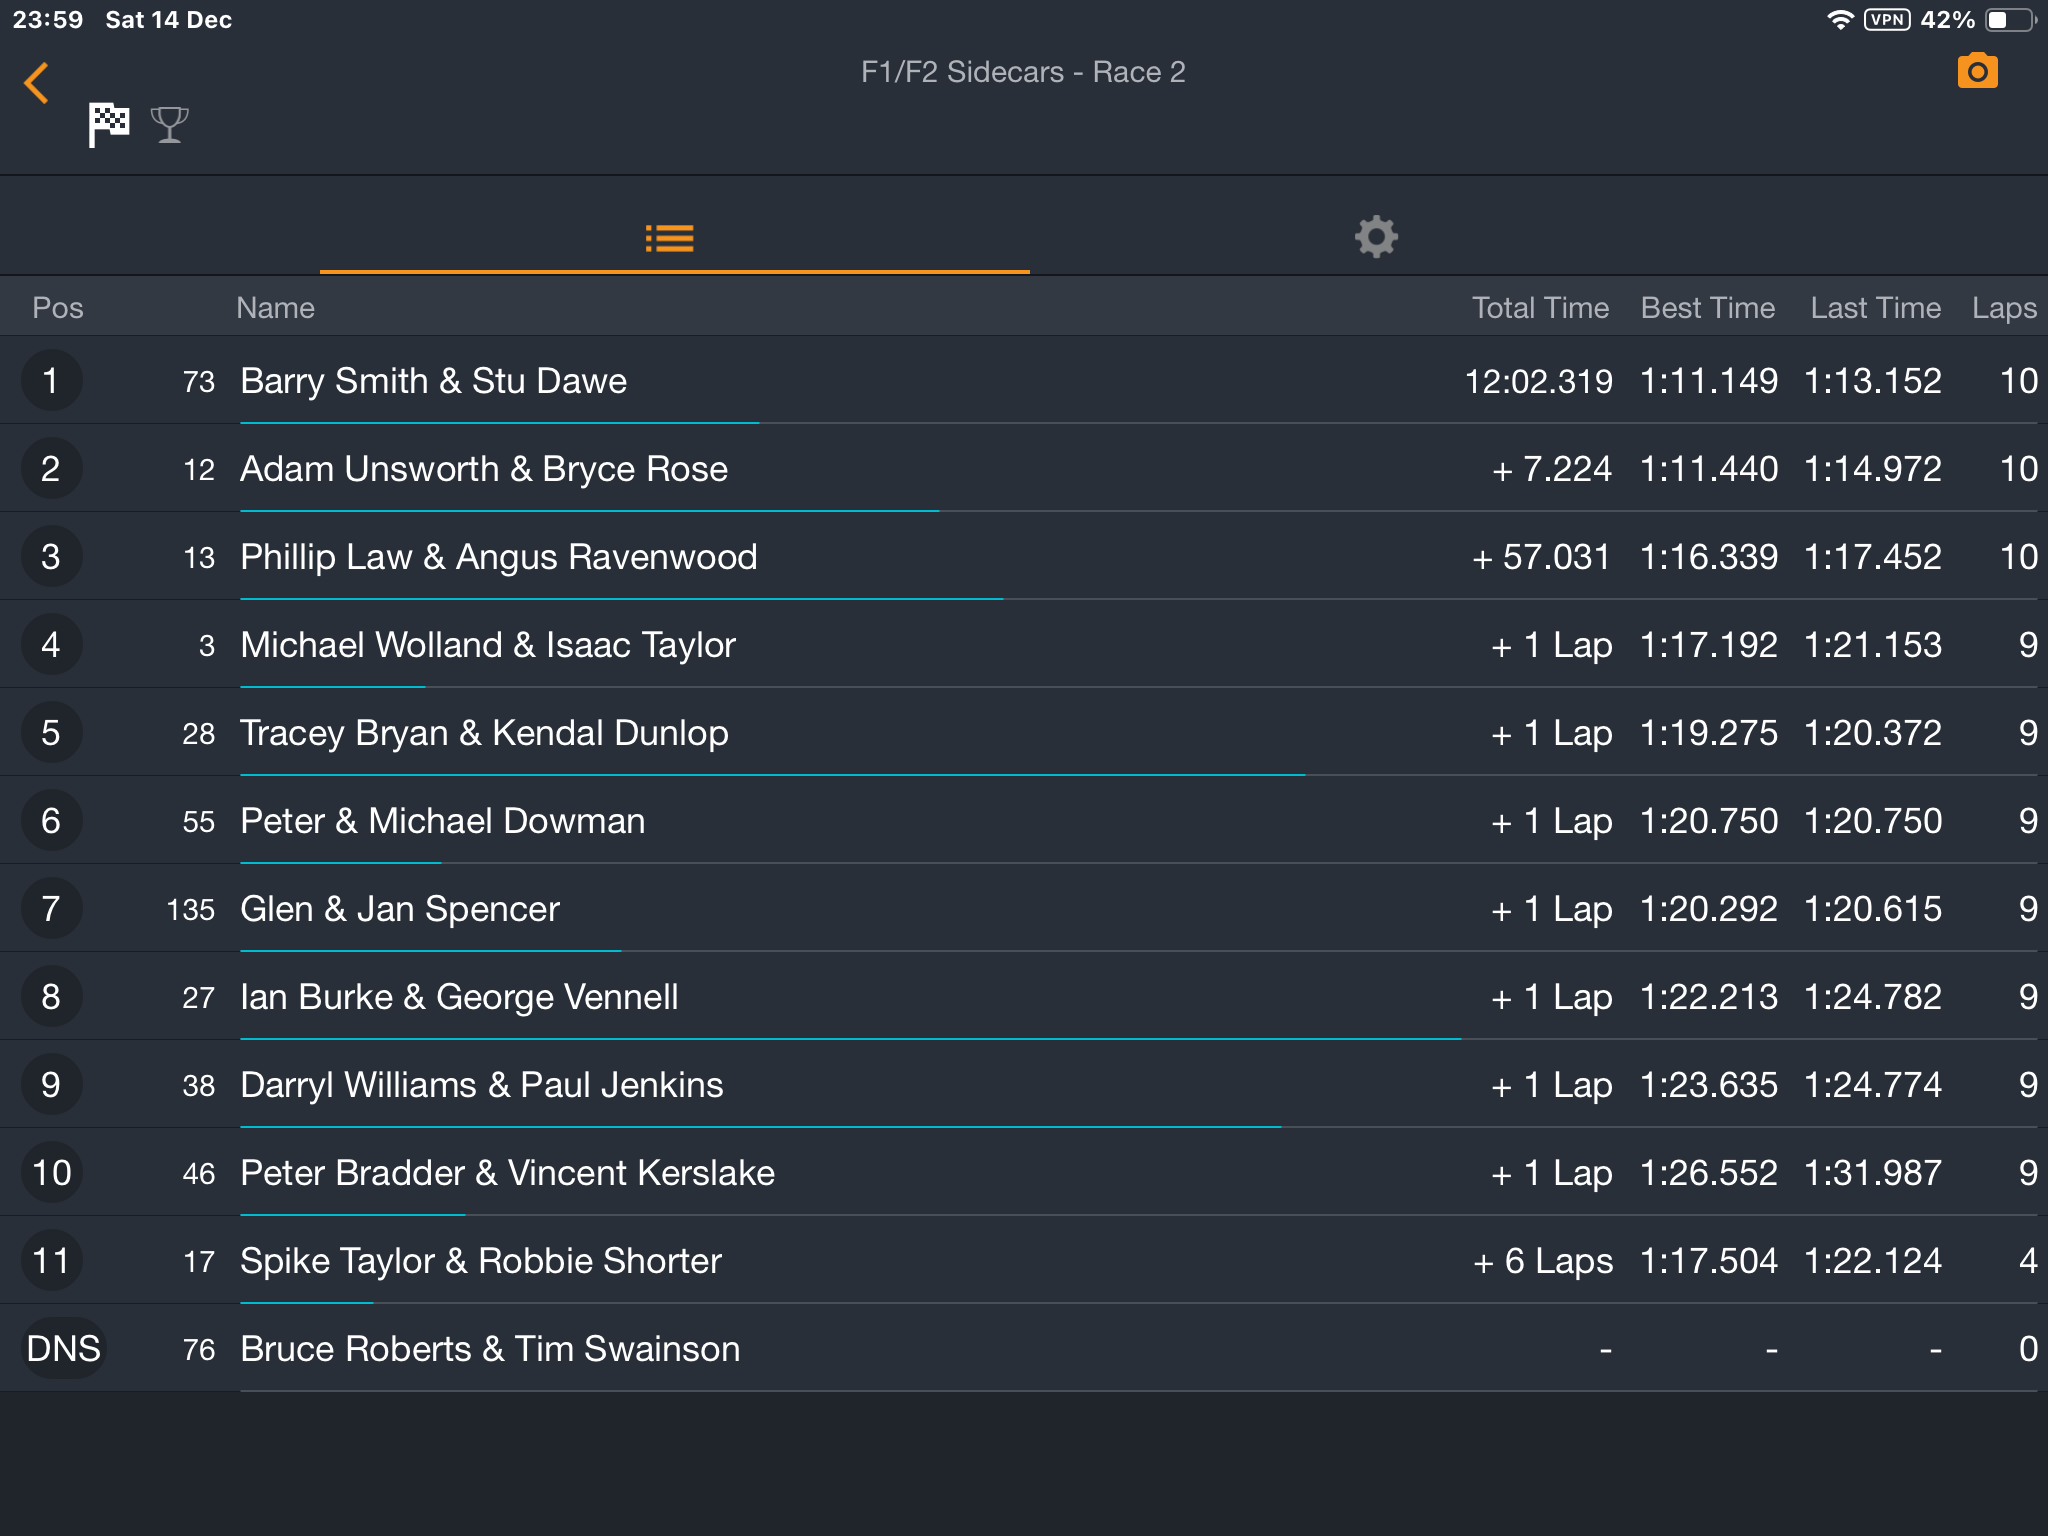Sort by the Pos column header
Image resolution: width=2048 pixels, height=1536 pixels.
click(58, 308)
